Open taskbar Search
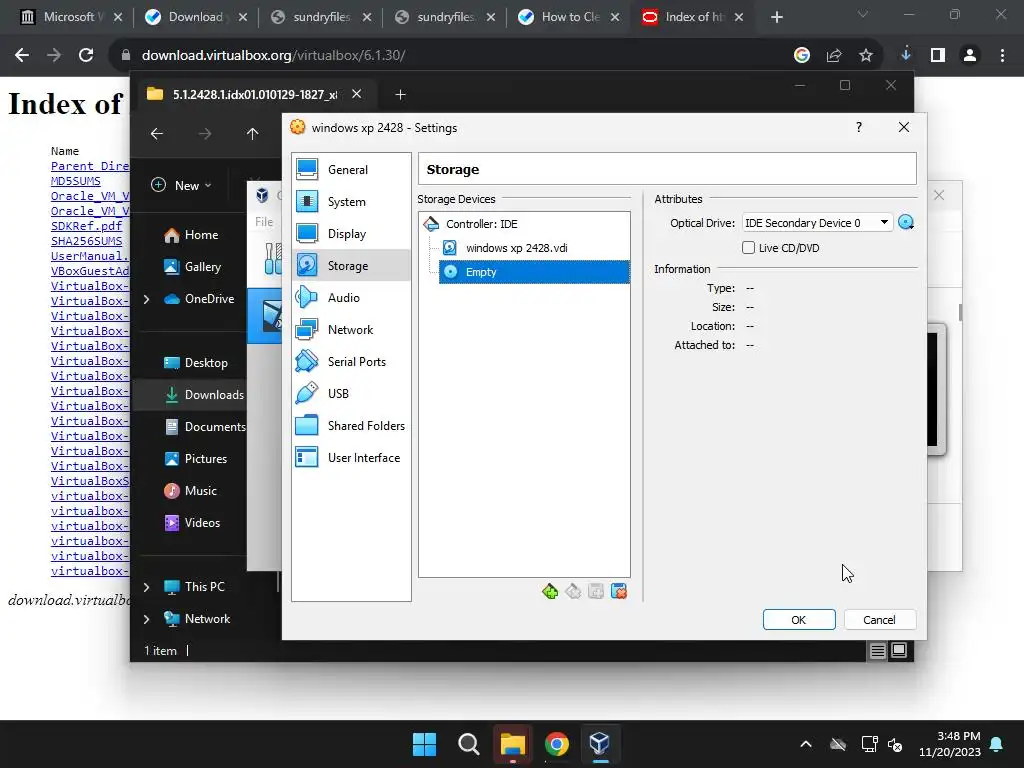The height and width of the screenshot is (768, 1024). [468, 744]
